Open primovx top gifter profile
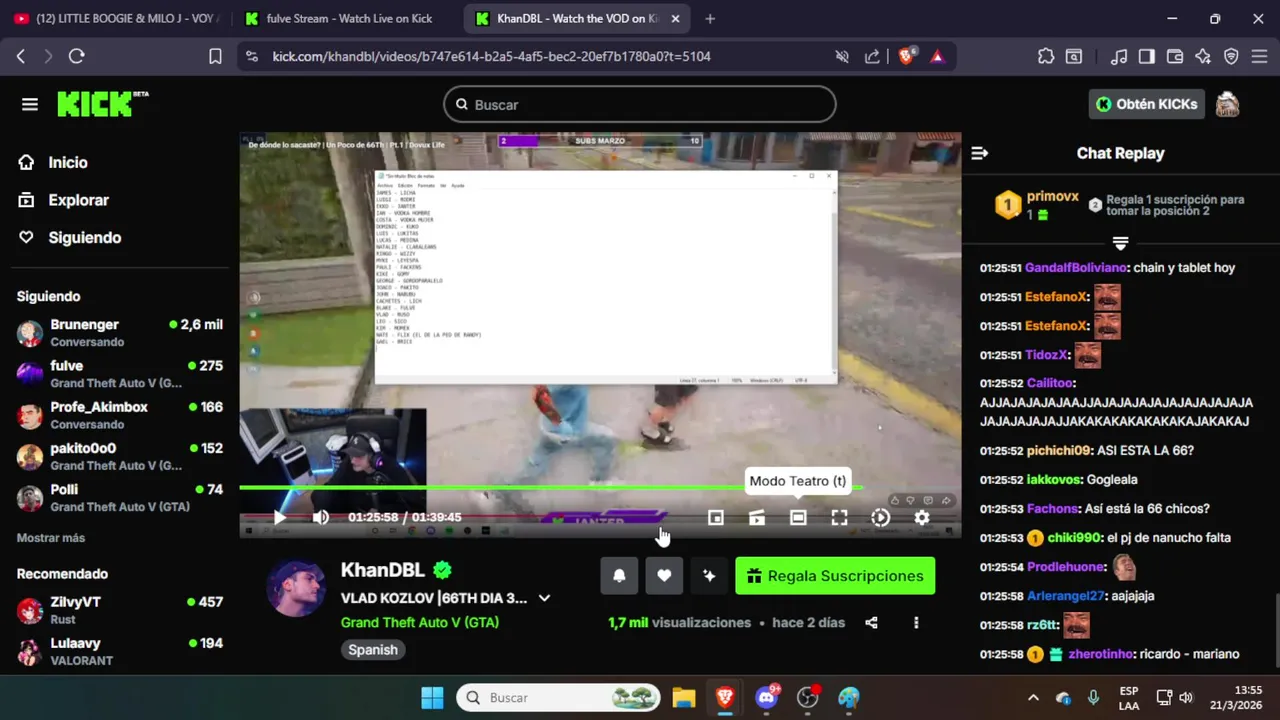The image size is (1280, 720). (1053, 197)
